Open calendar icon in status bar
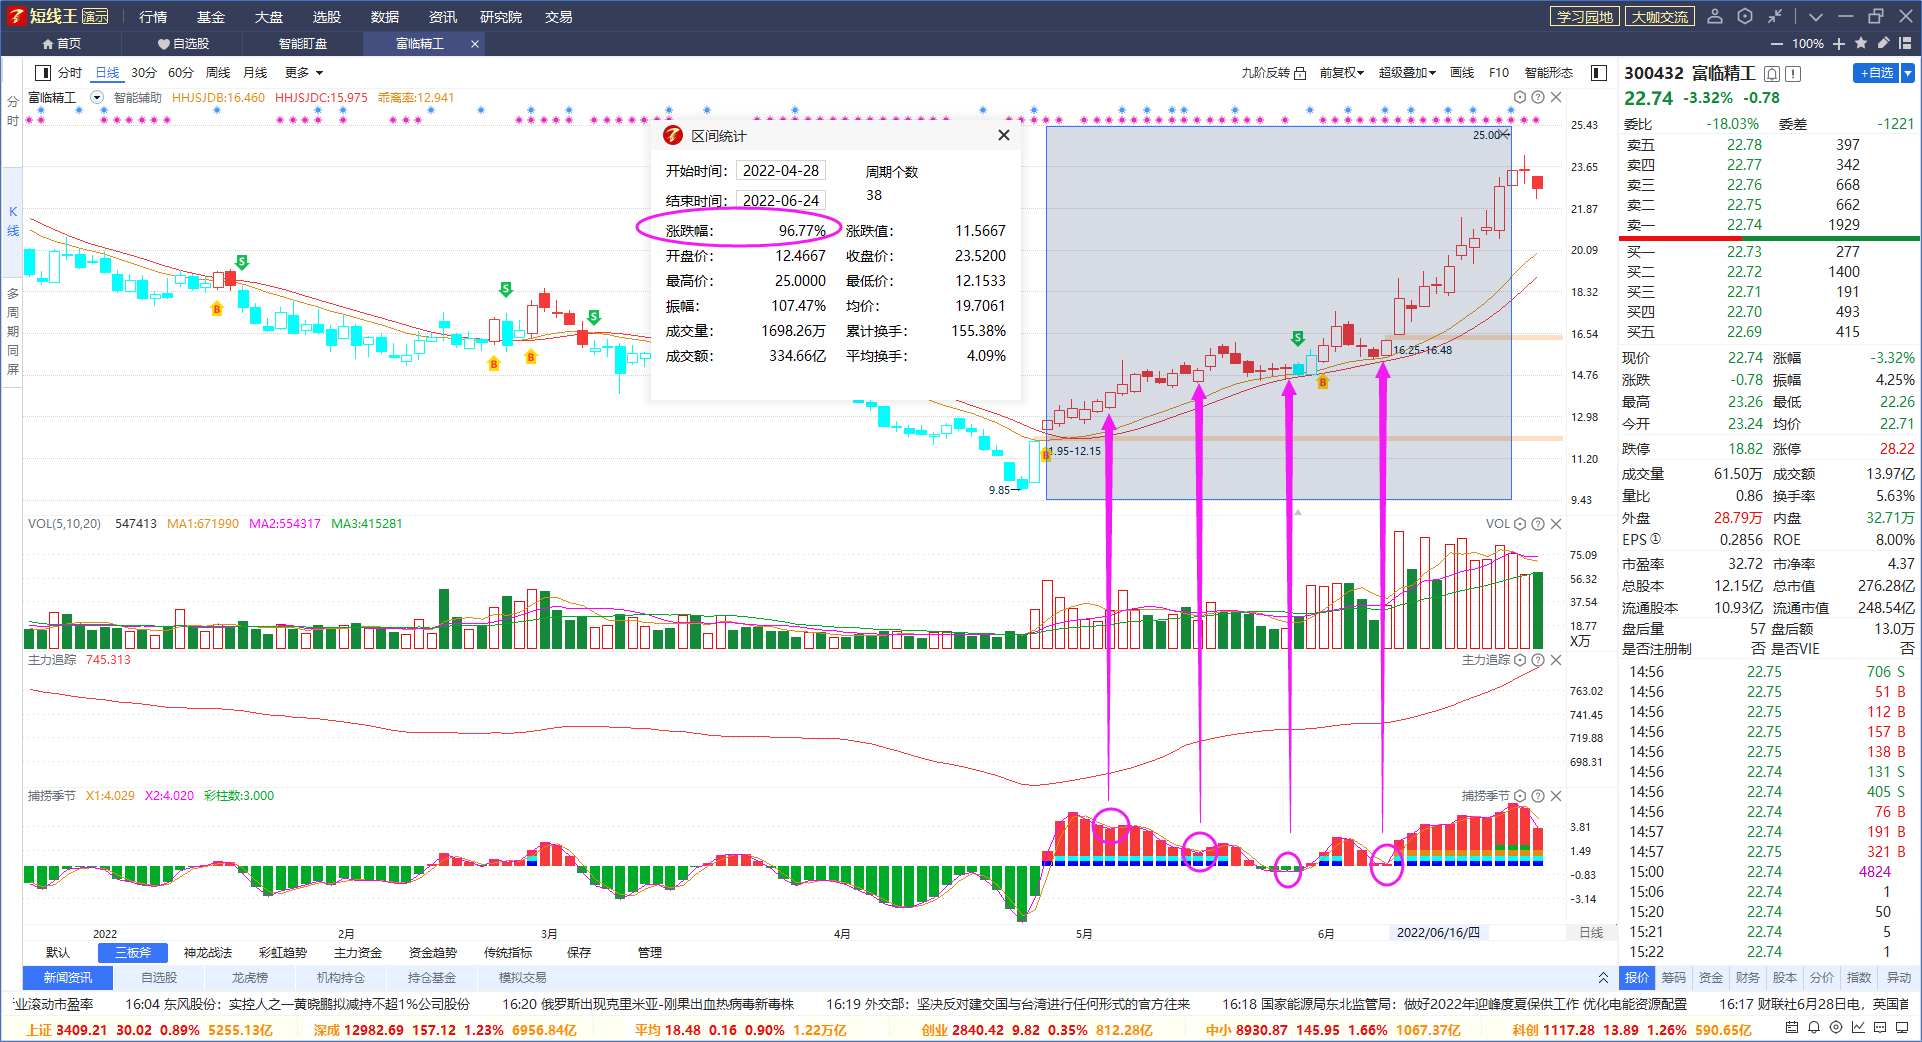 [1792, 1028]
